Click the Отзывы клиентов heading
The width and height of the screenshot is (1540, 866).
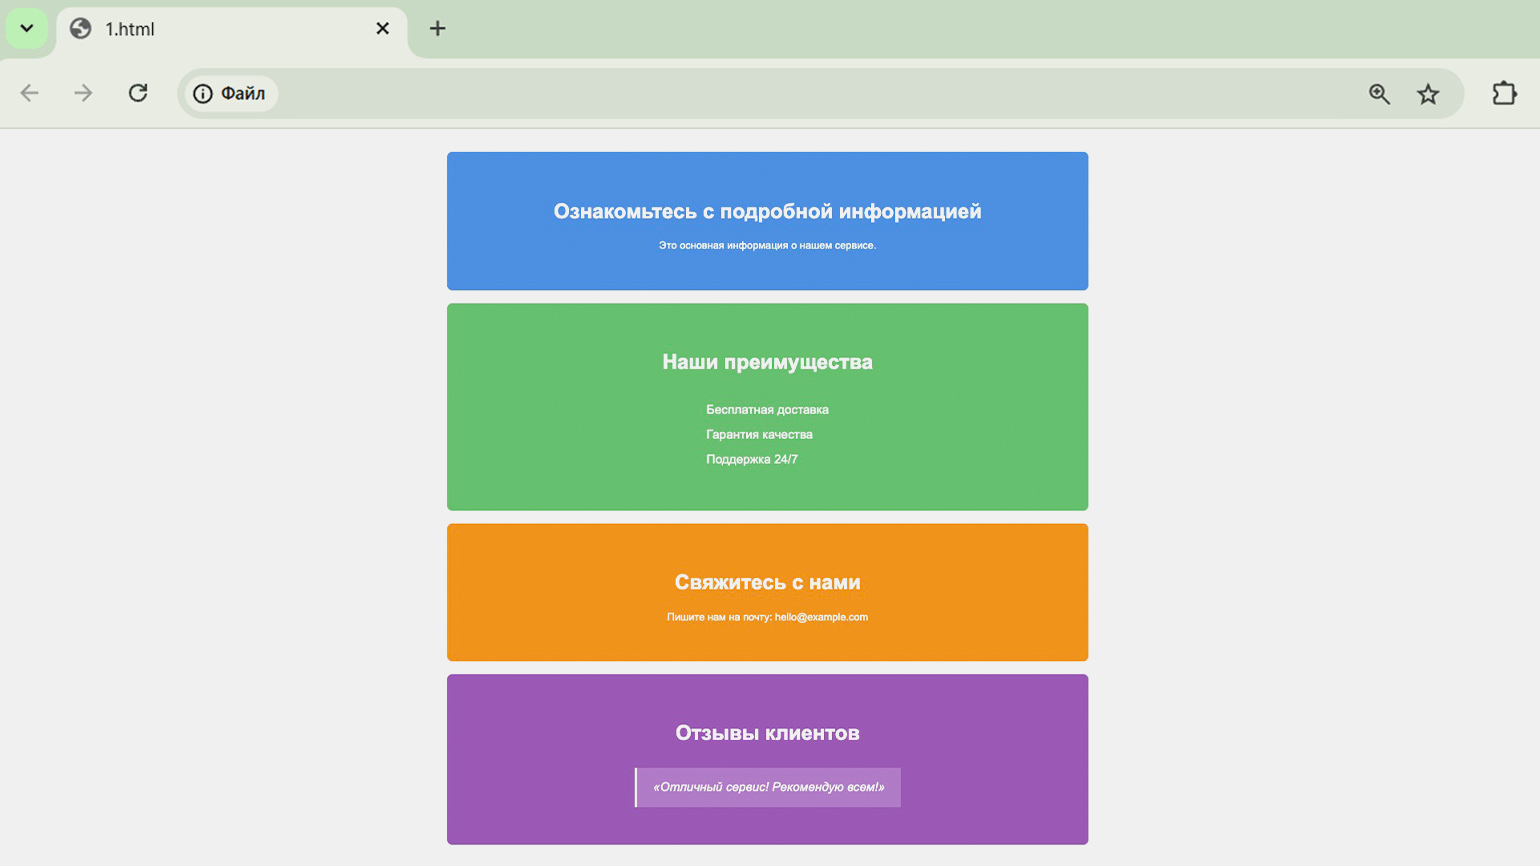(767, 733)
